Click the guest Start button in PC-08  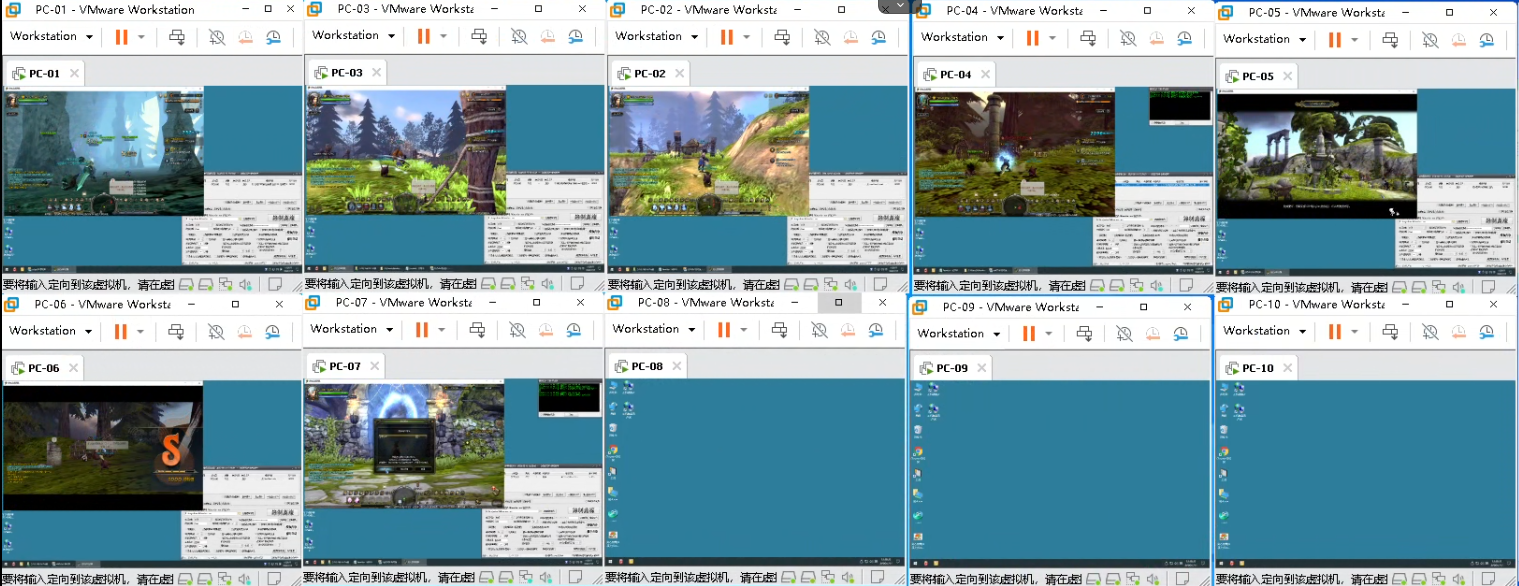coord(612,563)
